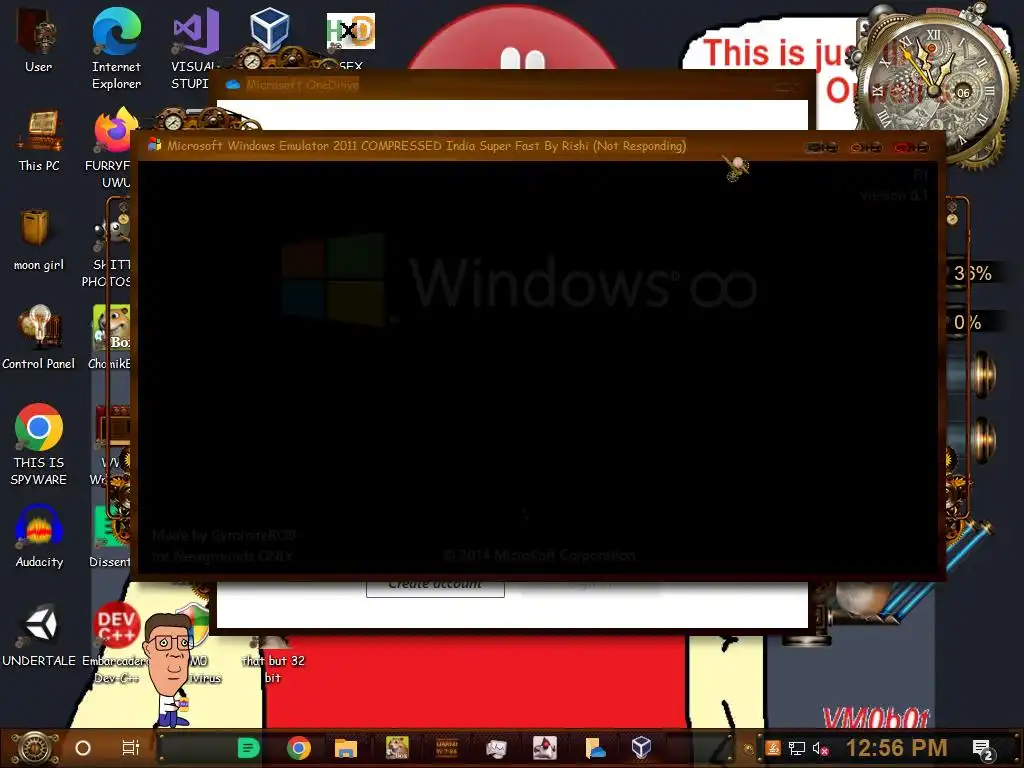Open the network tray icon

[x=797, y=748]
